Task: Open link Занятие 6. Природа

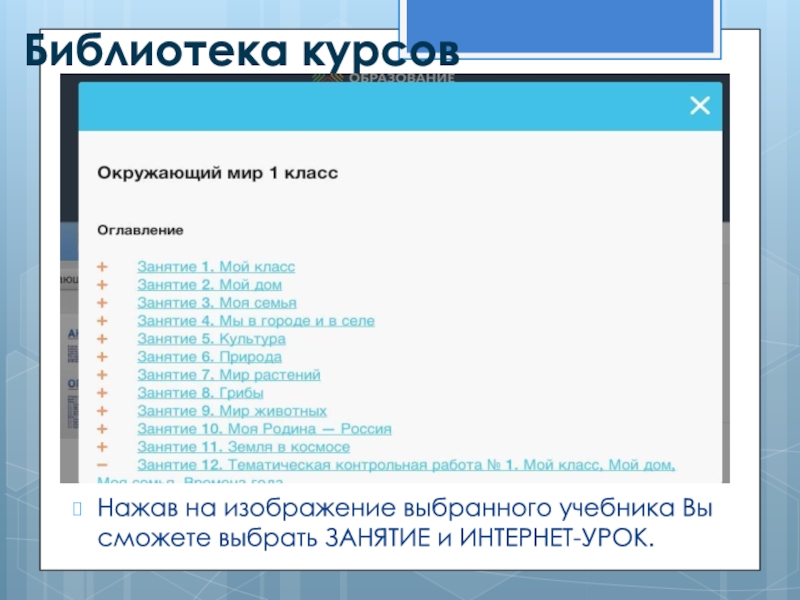Action: pyautogui.click(x=209, y=357)
